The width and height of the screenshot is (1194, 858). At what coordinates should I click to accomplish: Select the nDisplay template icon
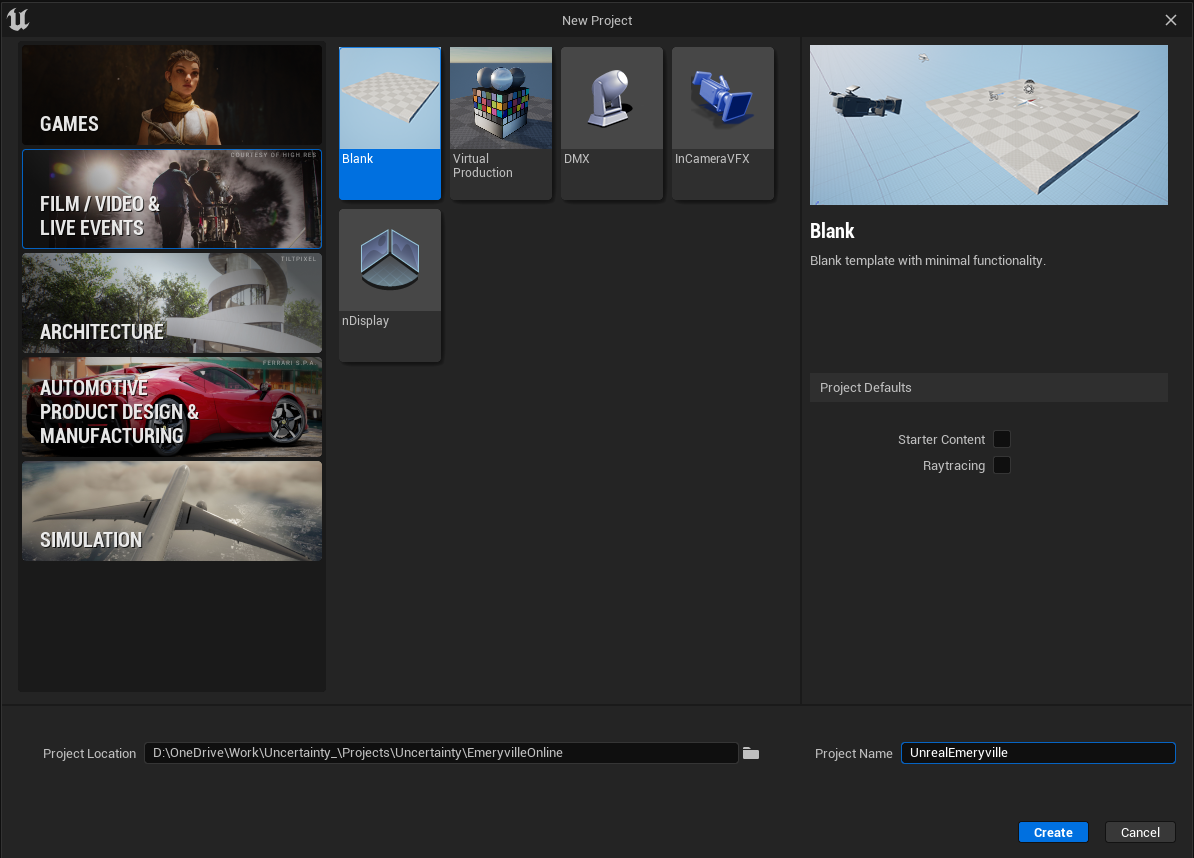pos(390,261)
